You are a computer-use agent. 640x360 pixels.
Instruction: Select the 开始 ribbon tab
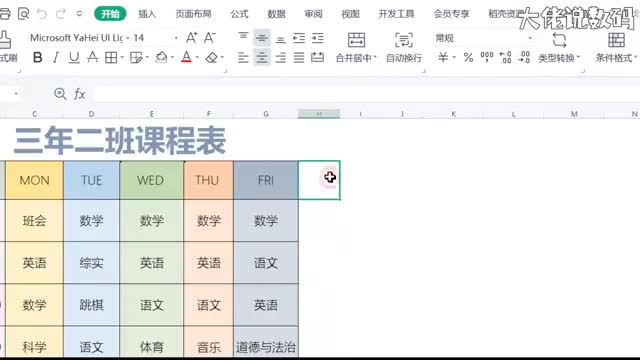(x=110, y=14)
